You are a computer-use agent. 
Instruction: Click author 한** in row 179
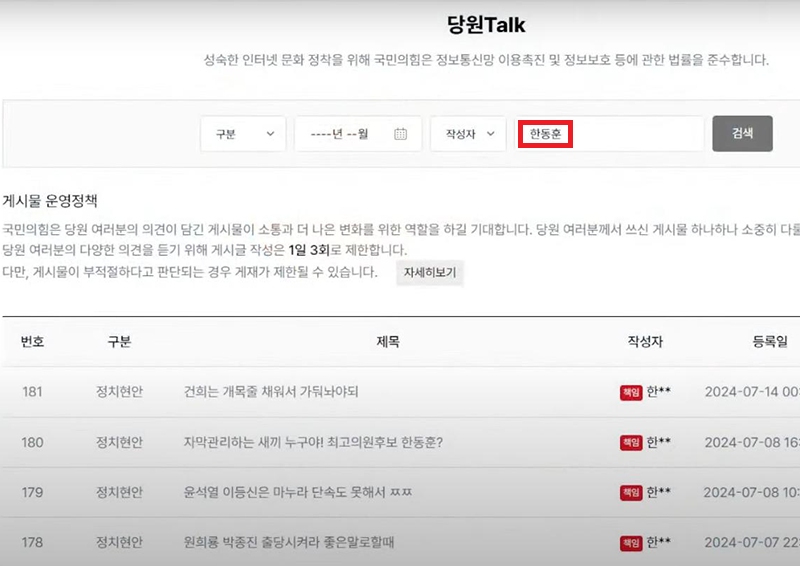[659, 492]
